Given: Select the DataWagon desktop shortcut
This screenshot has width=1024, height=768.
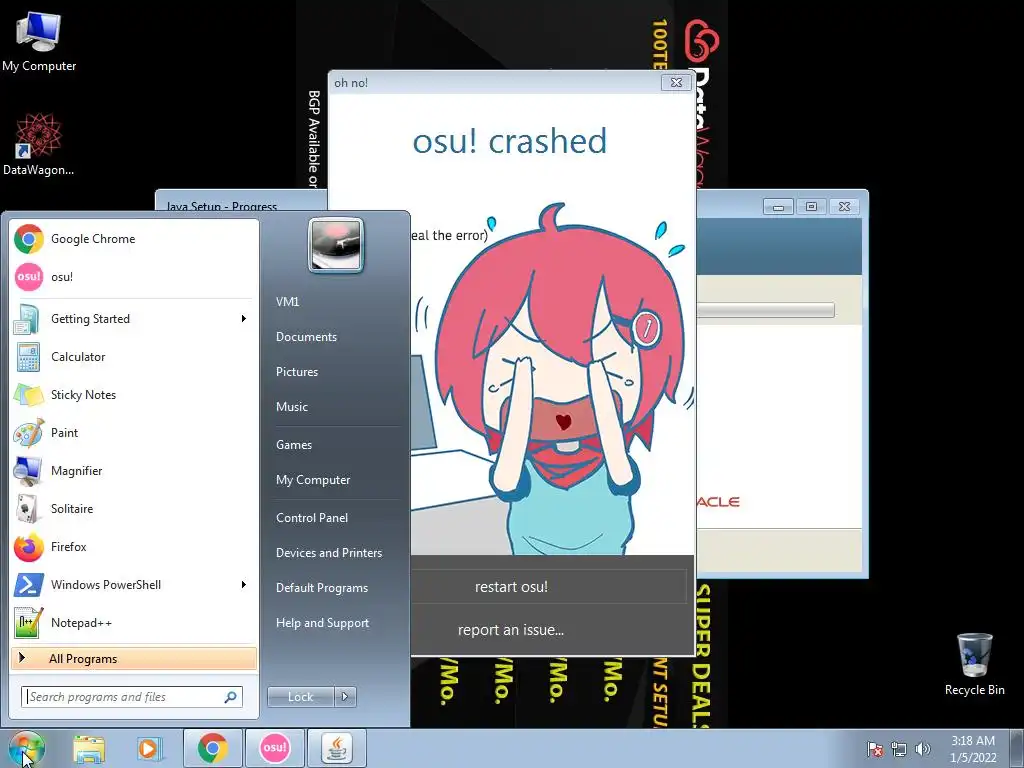Looking at the screenshot, I should (x=39, y=144).
